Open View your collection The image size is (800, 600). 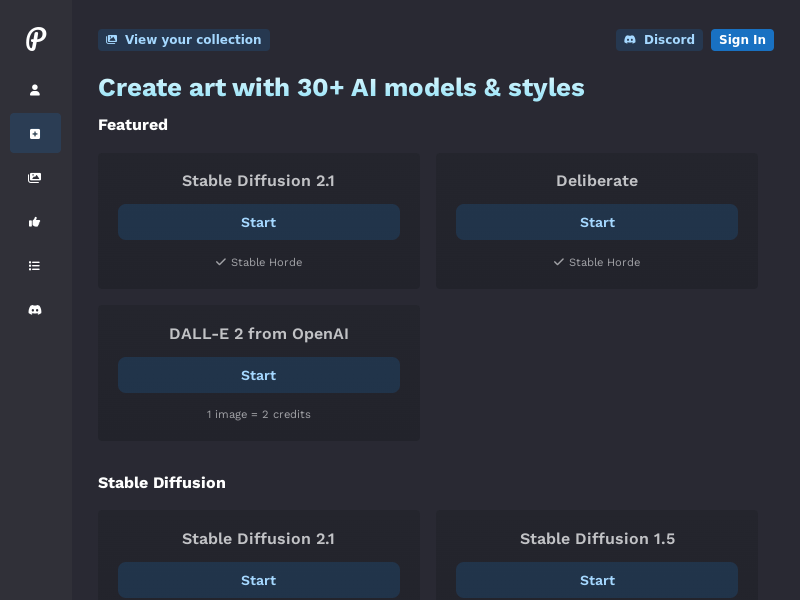[184, 40]
